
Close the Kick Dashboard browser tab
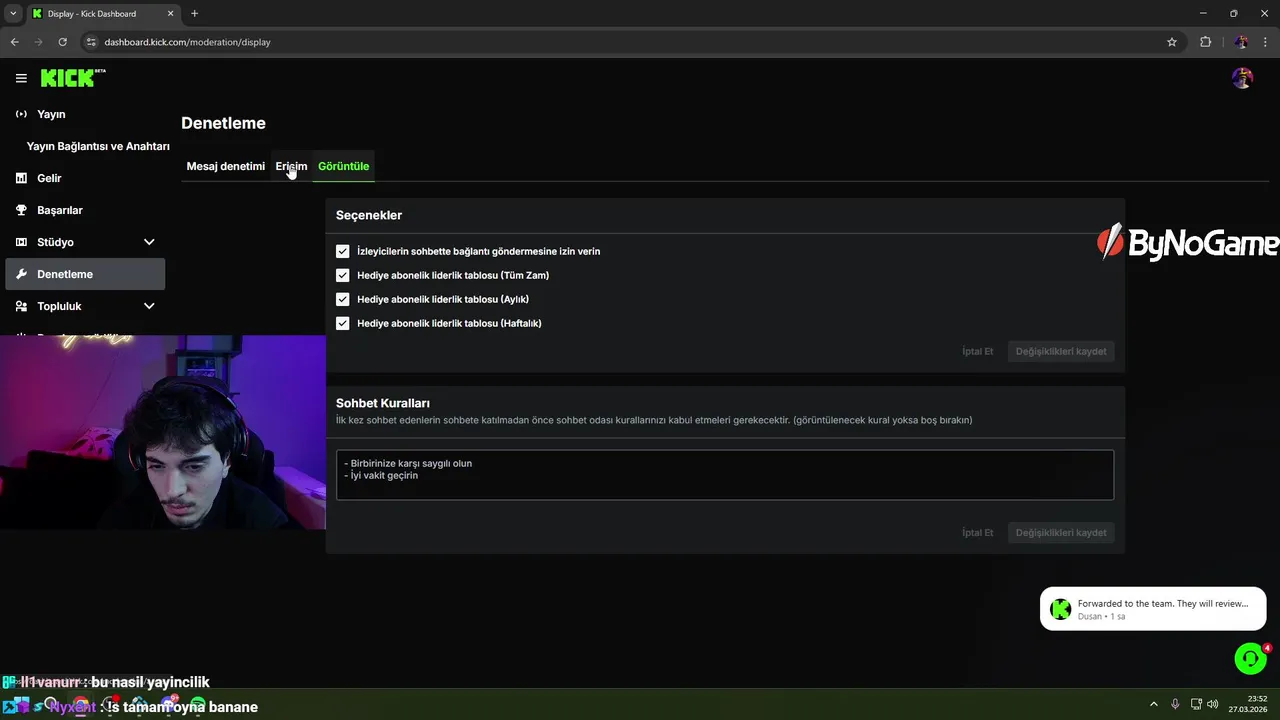coord(170,14)
